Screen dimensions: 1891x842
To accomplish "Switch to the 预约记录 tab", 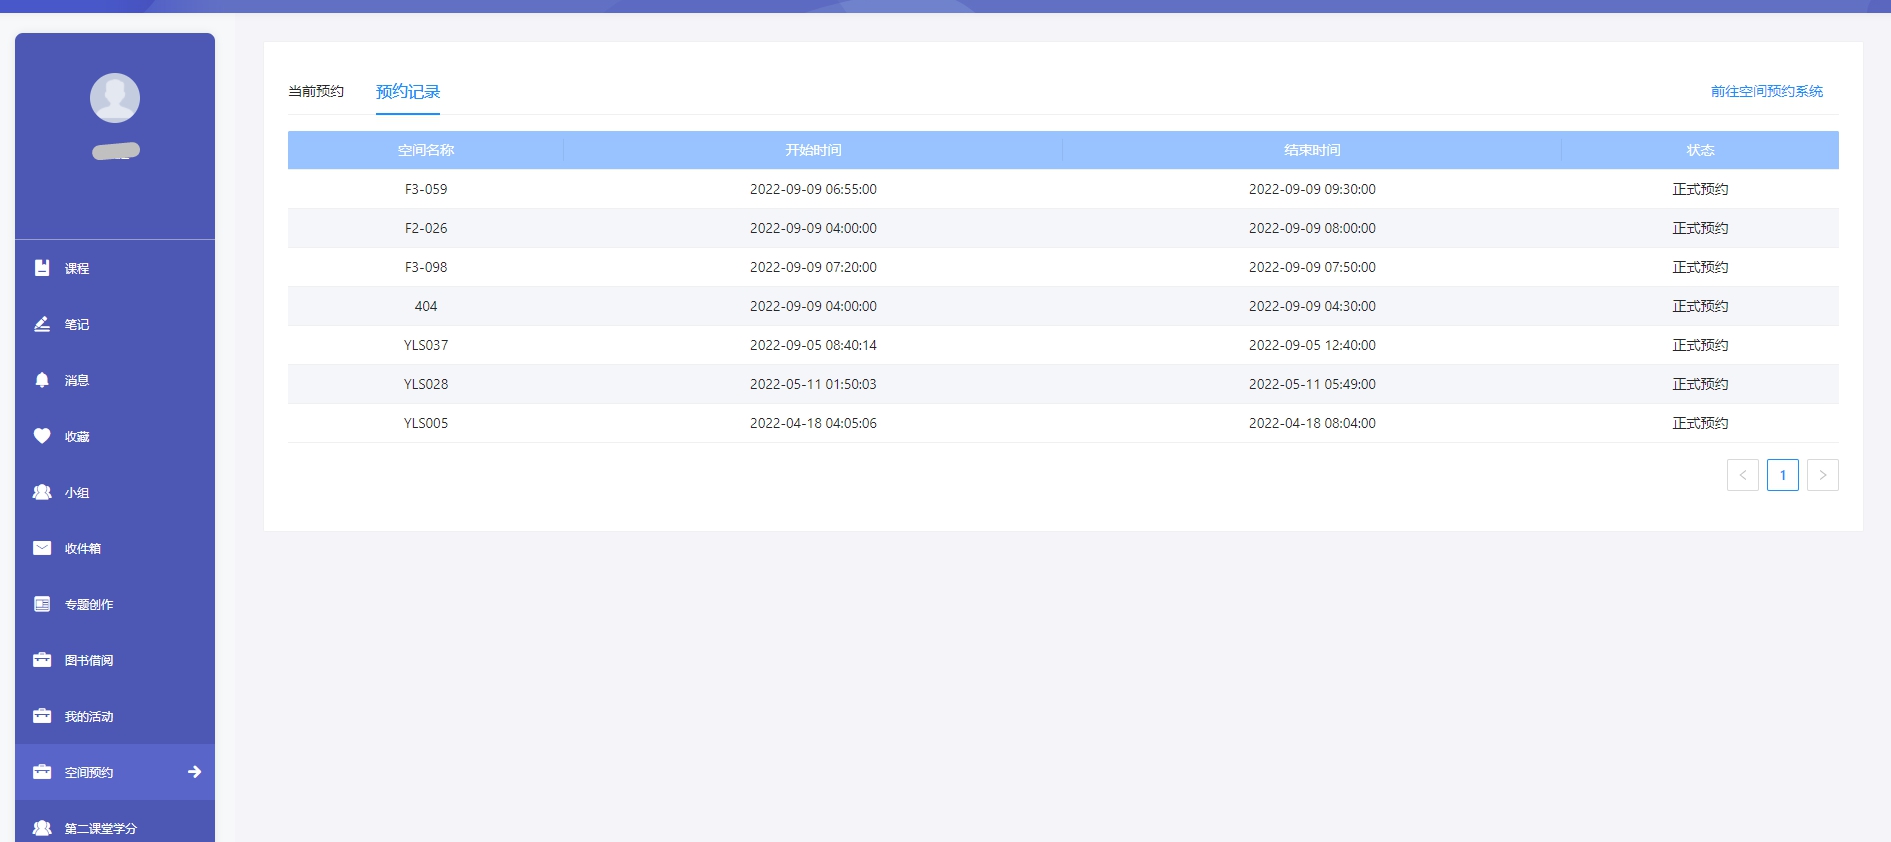I will [408, 91].
